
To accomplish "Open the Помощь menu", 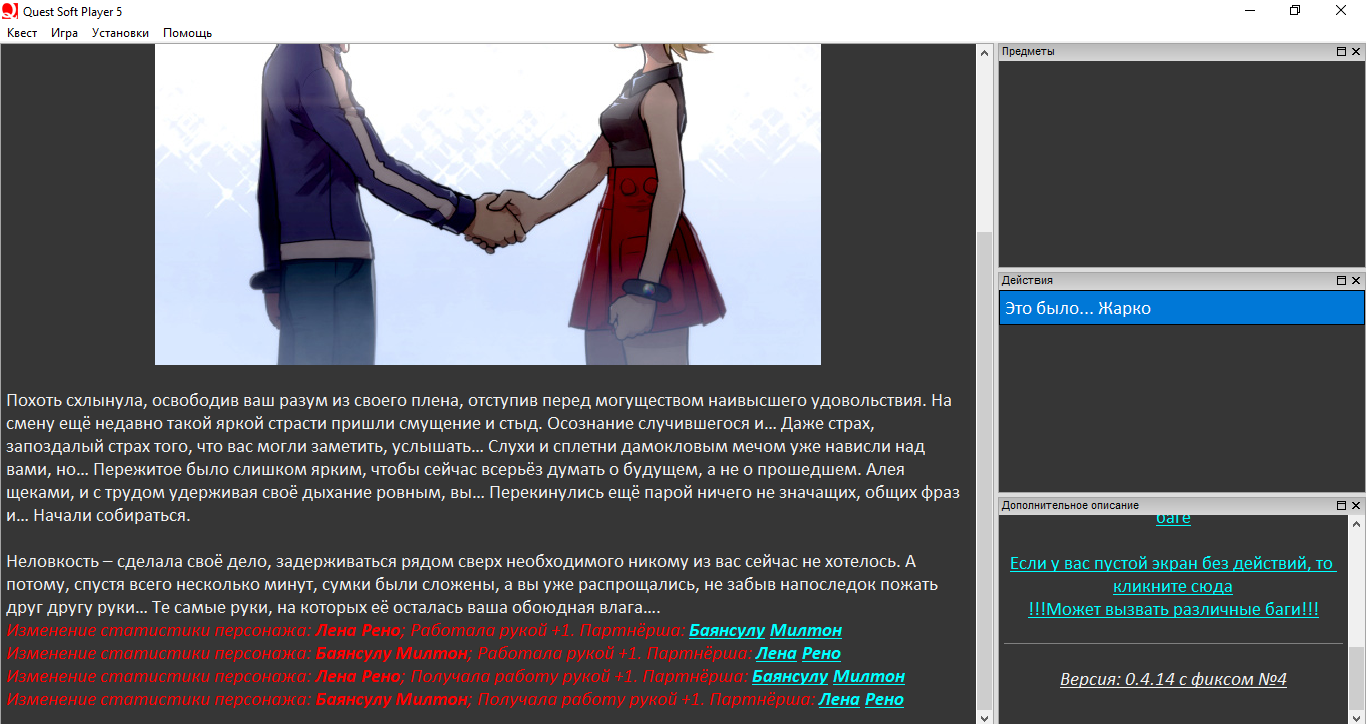I will click(x=187, y=33).
